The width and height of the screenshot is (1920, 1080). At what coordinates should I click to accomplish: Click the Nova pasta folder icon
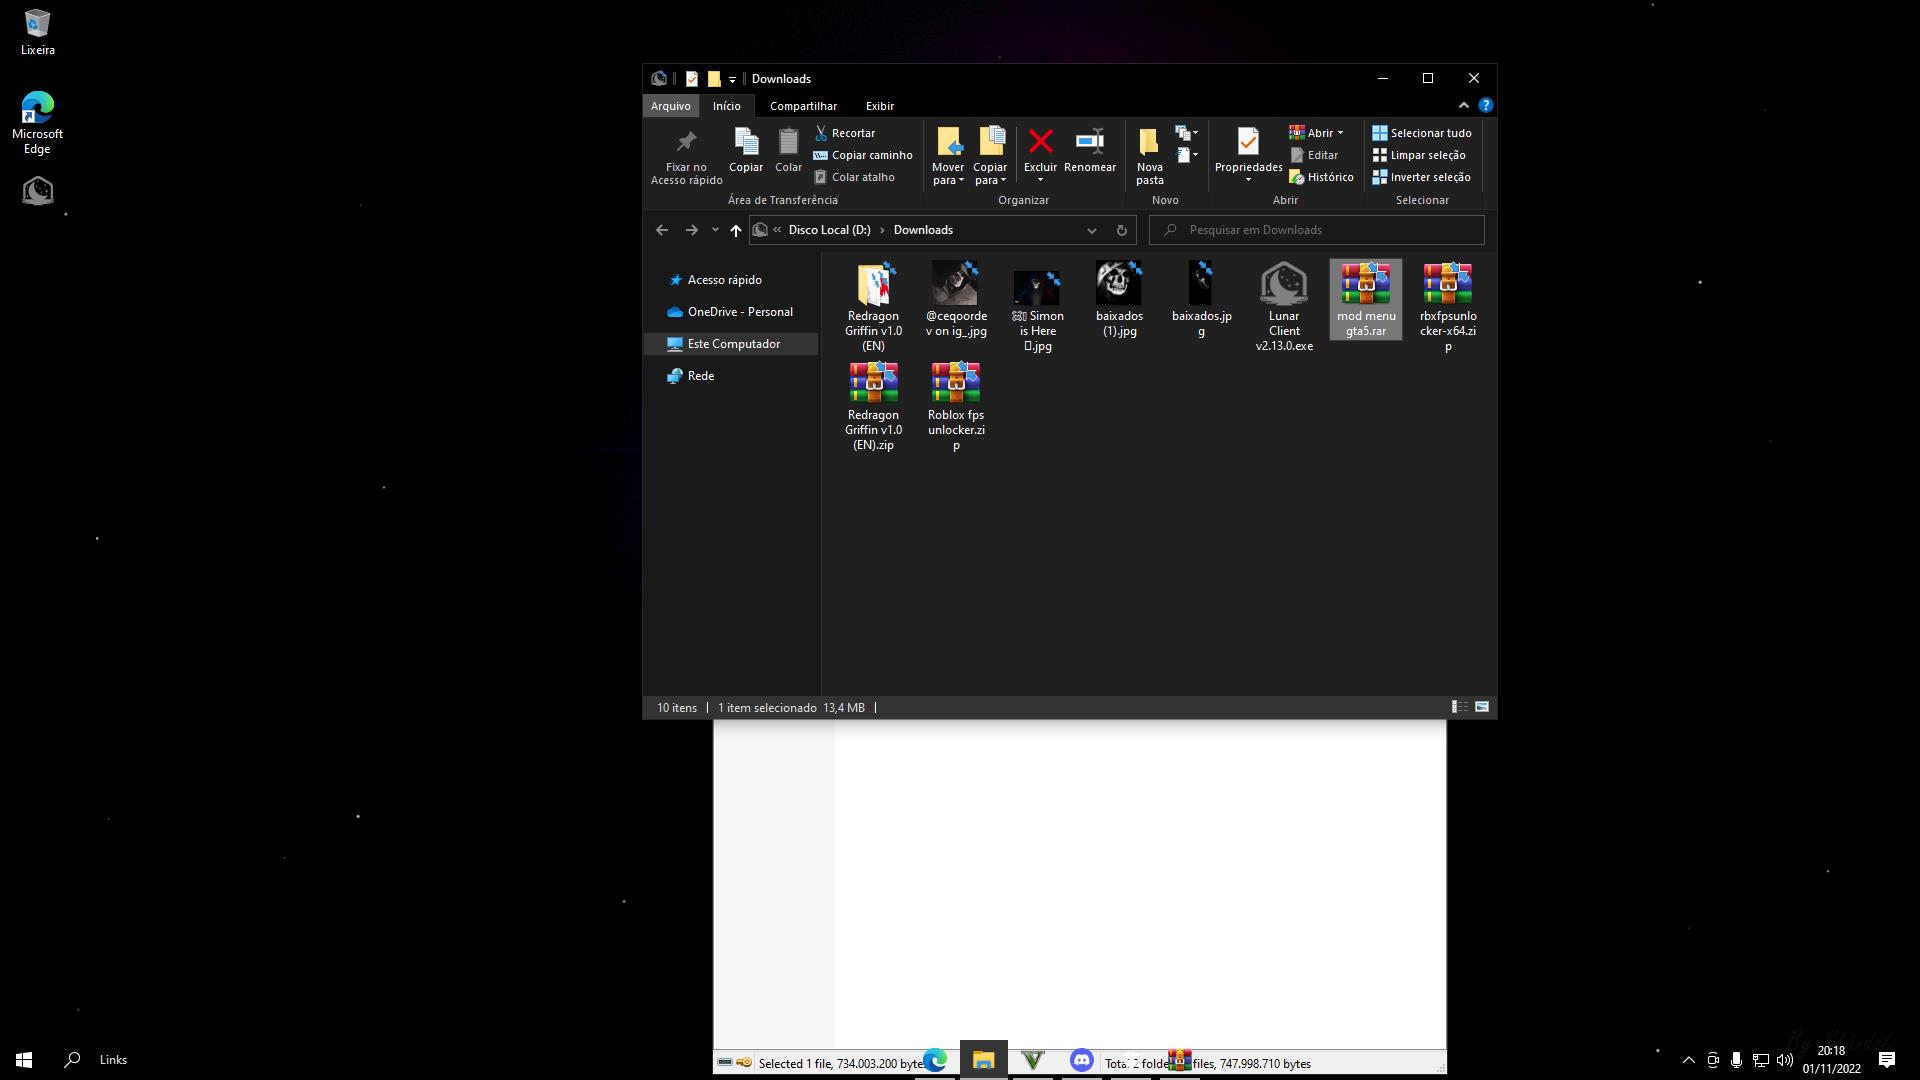click(x=1149, y=142)
